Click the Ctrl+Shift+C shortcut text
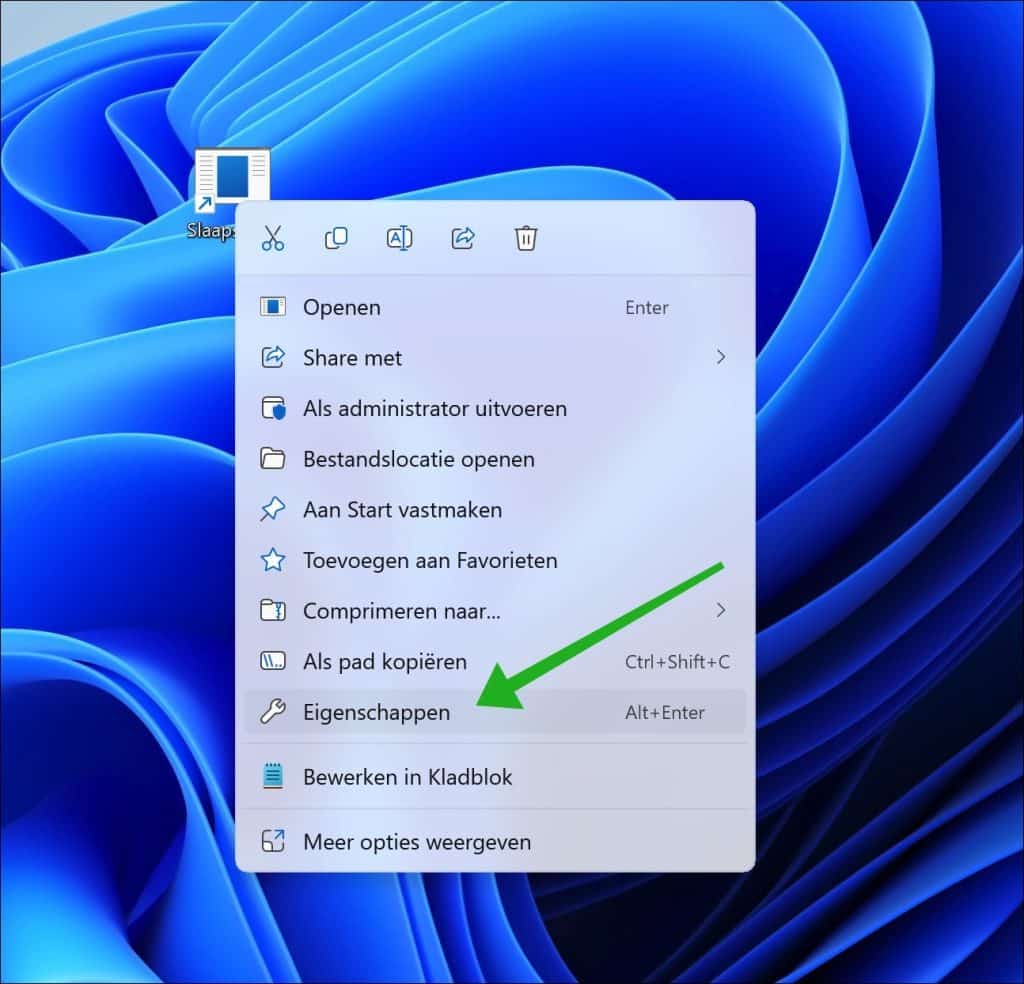1024x984 pixels. [677, 661]
